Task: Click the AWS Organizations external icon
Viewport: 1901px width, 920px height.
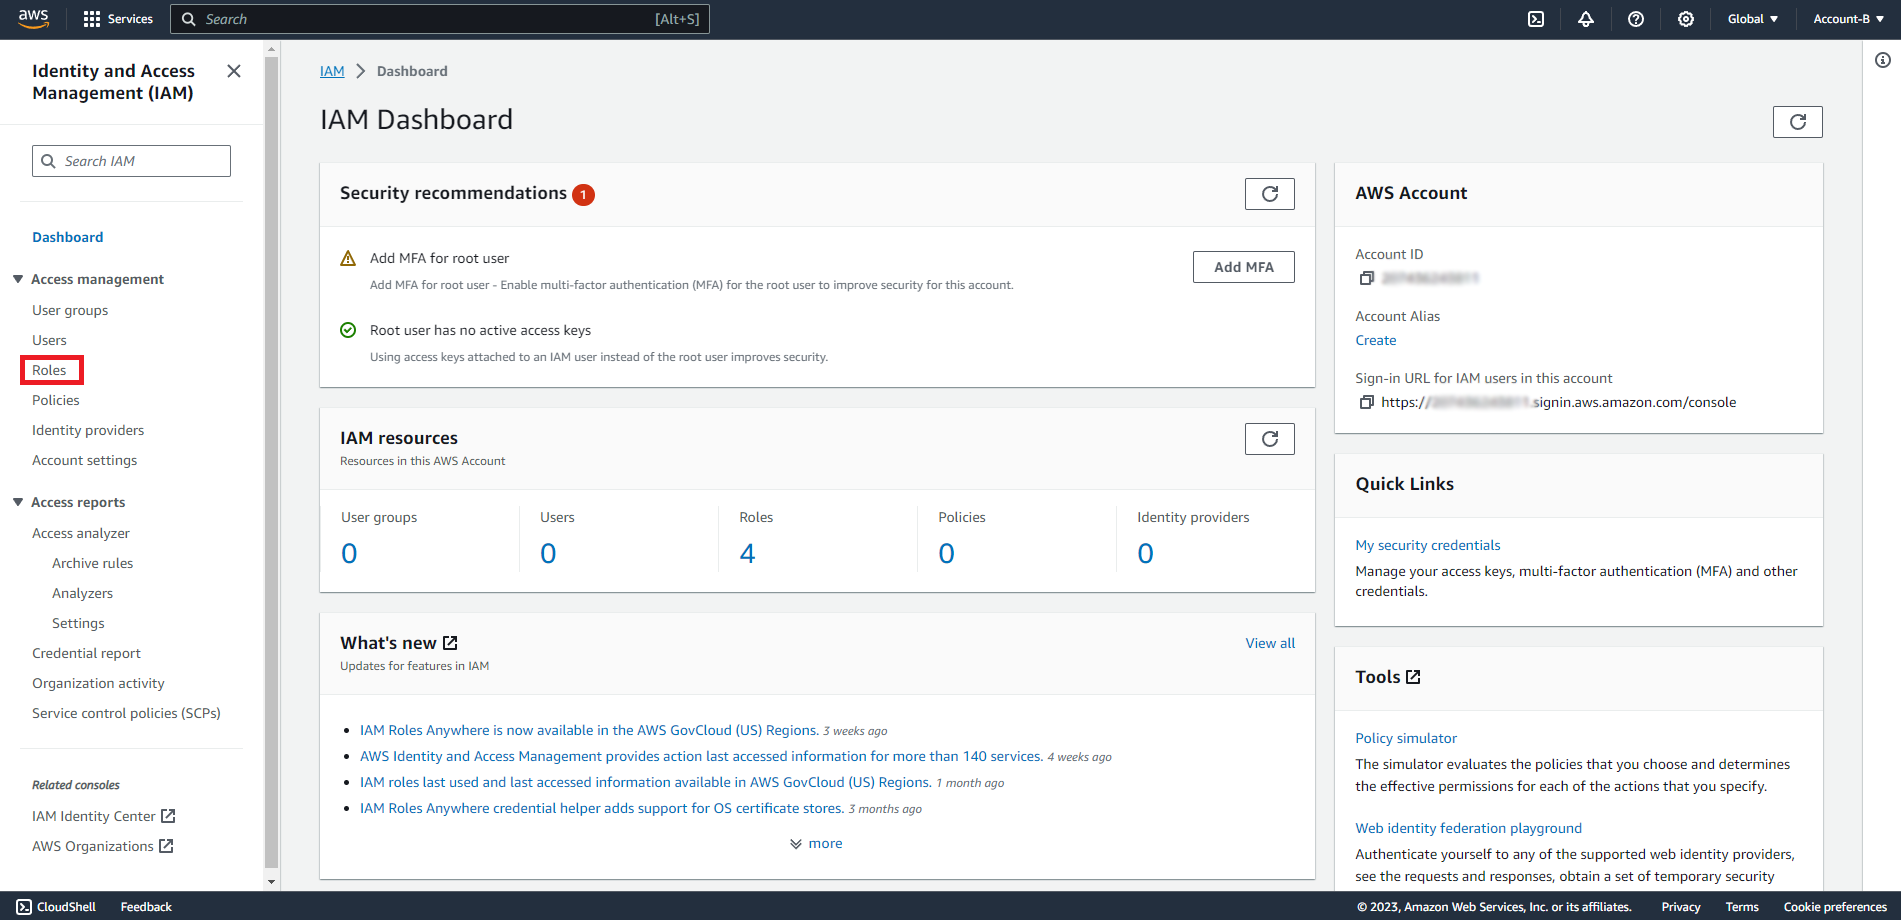Action: [x=166, y=846]
